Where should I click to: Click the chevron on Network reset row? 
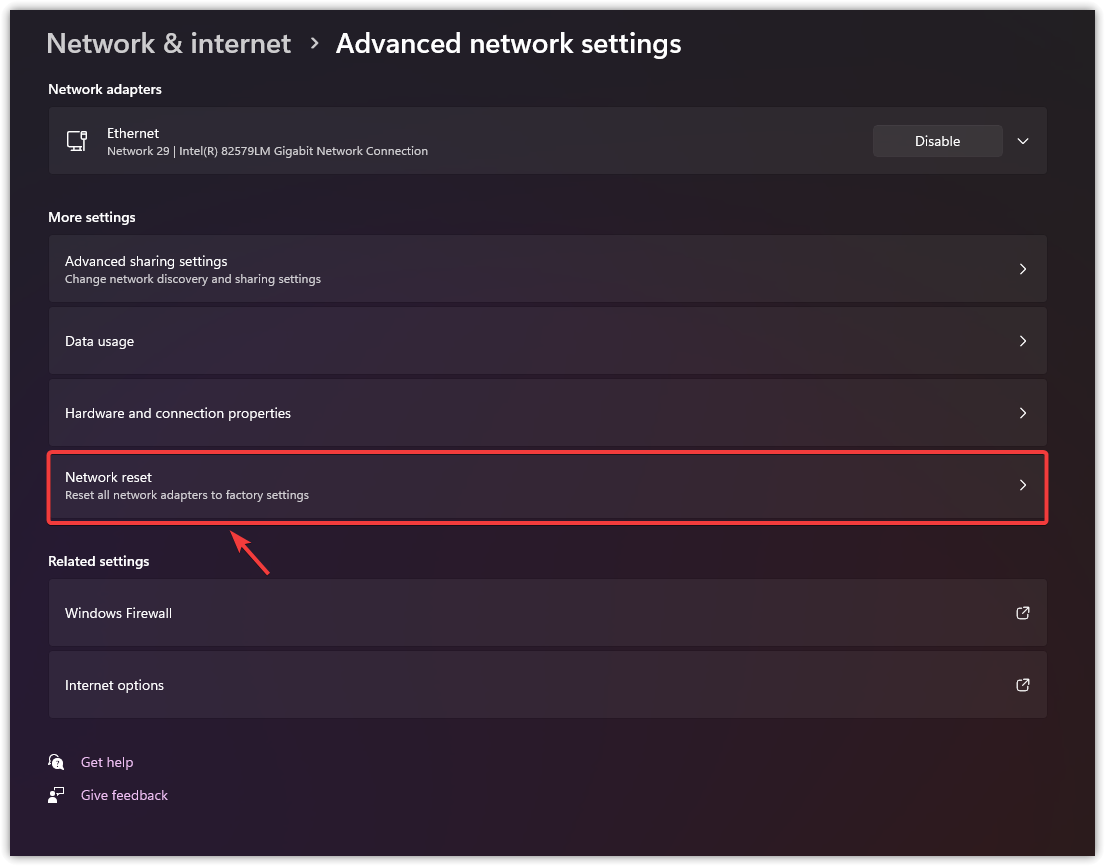(1022, 485)
